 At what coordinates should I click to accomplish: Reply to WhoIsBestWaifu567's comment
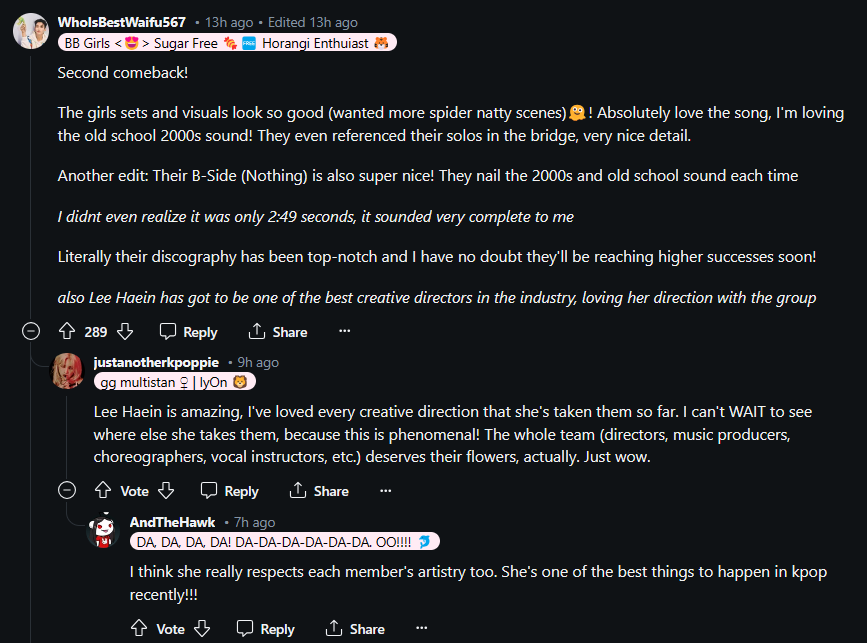point(189,331)
